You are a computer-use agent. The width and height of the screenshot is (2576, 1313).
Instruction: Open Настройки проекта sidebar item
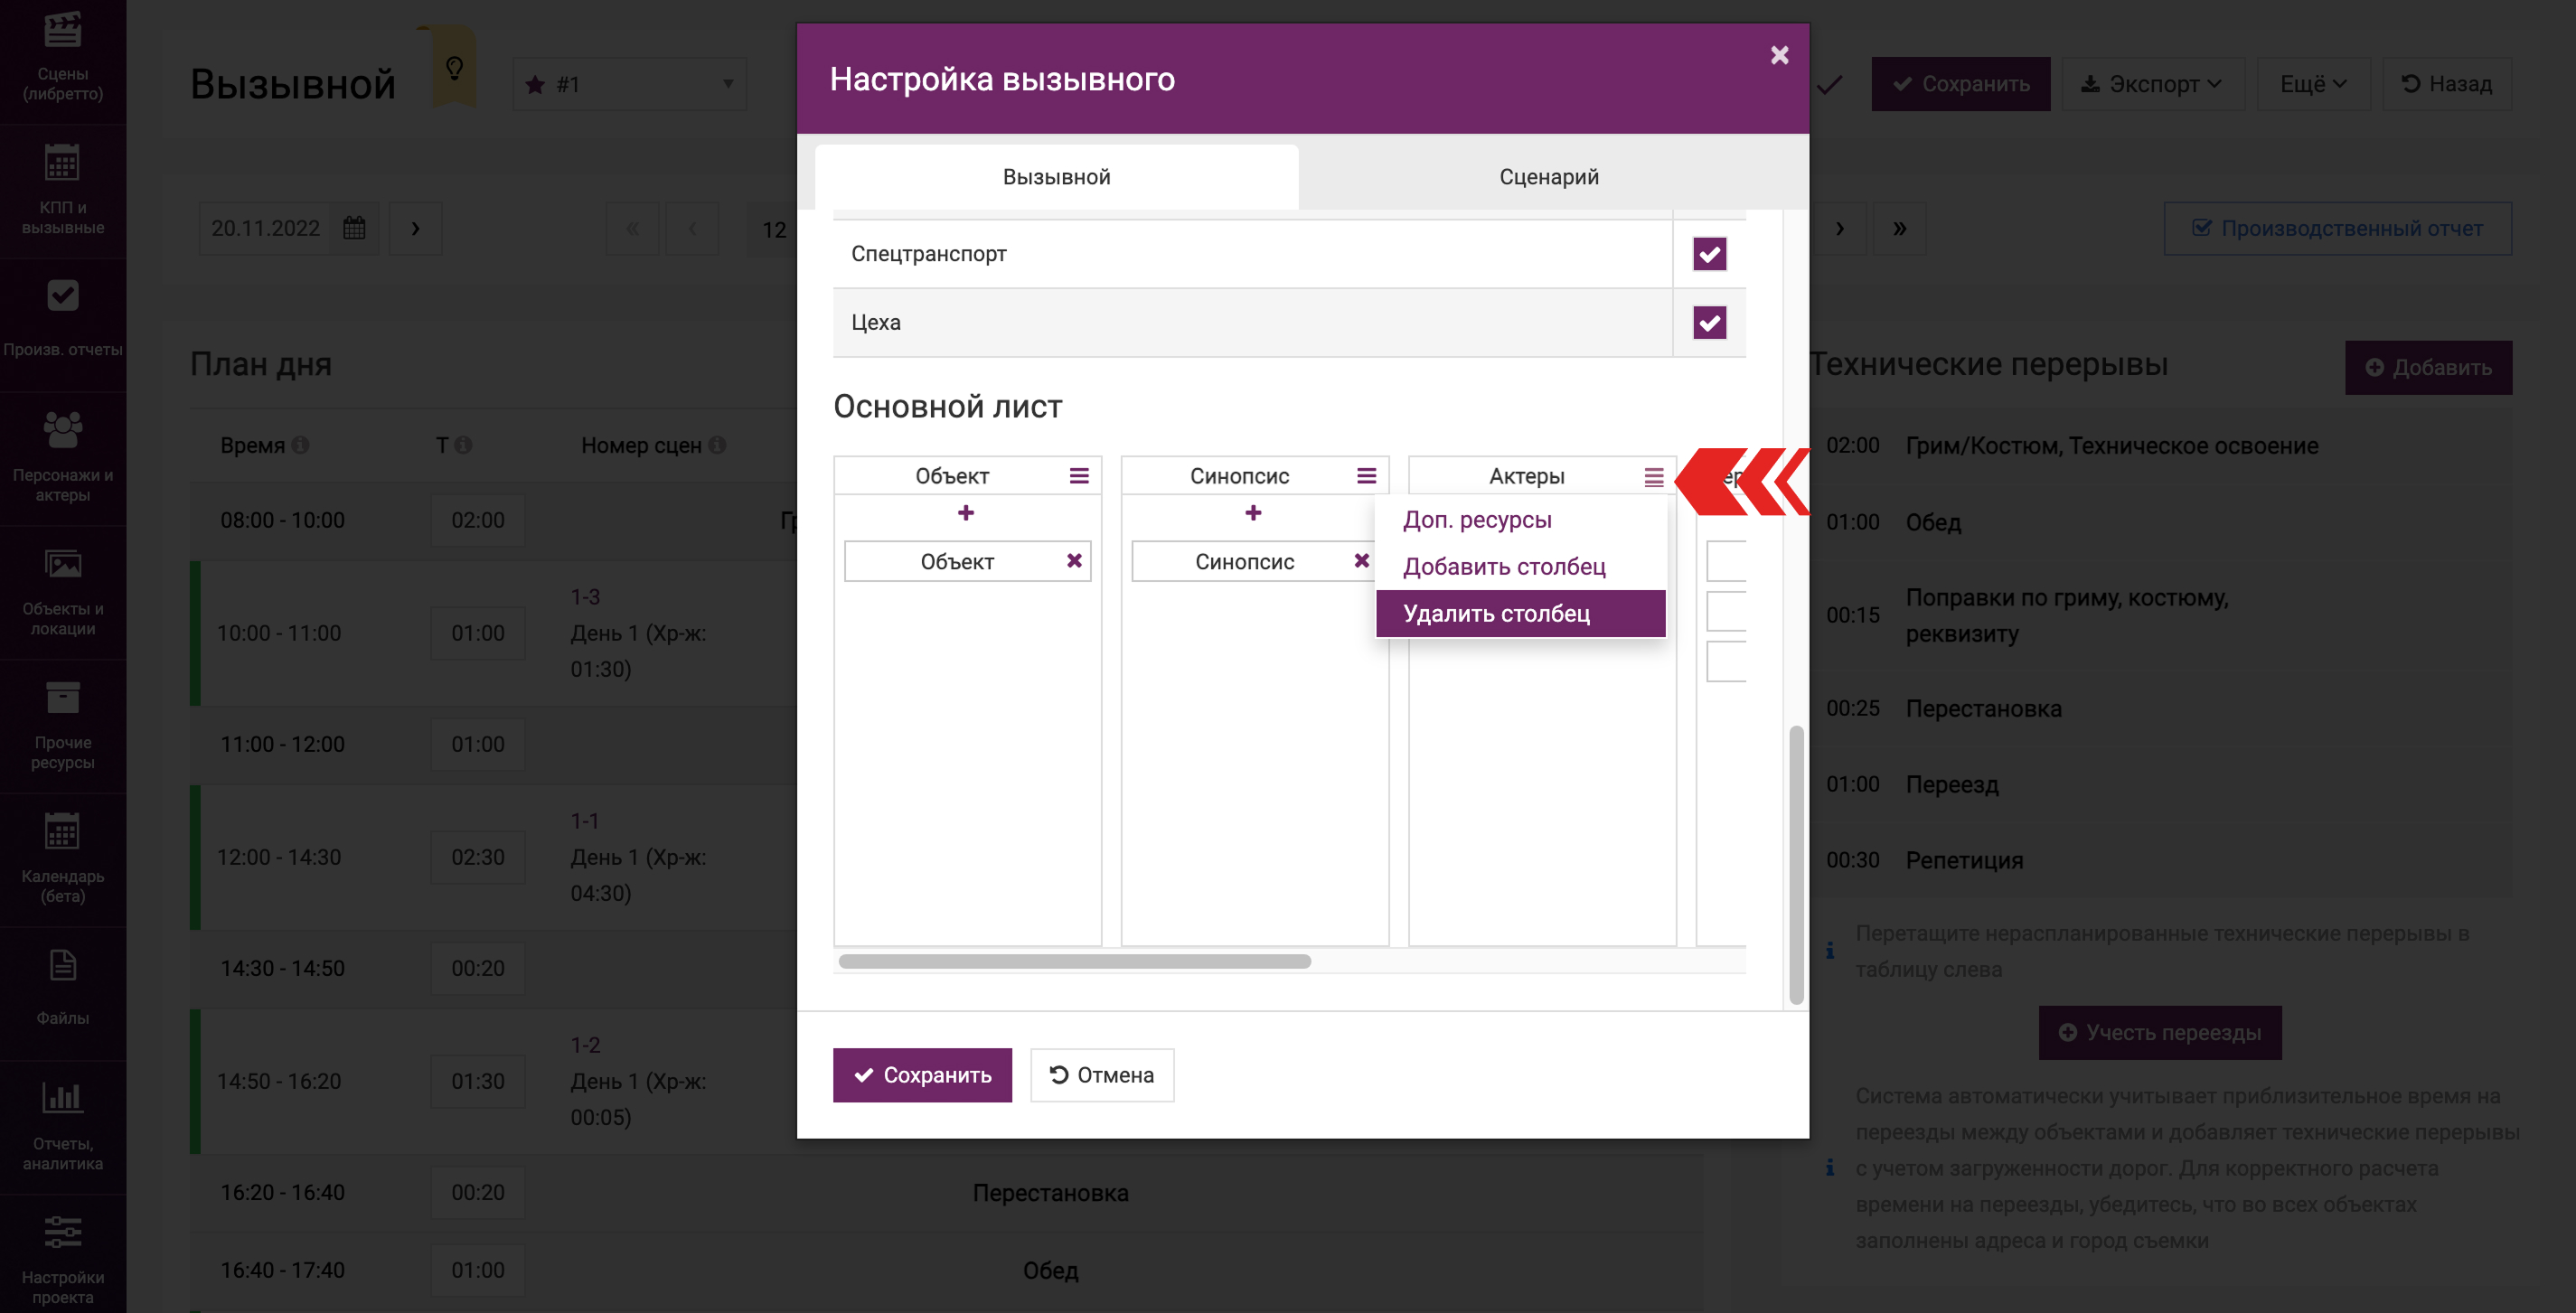click(x=63, y=1258)
